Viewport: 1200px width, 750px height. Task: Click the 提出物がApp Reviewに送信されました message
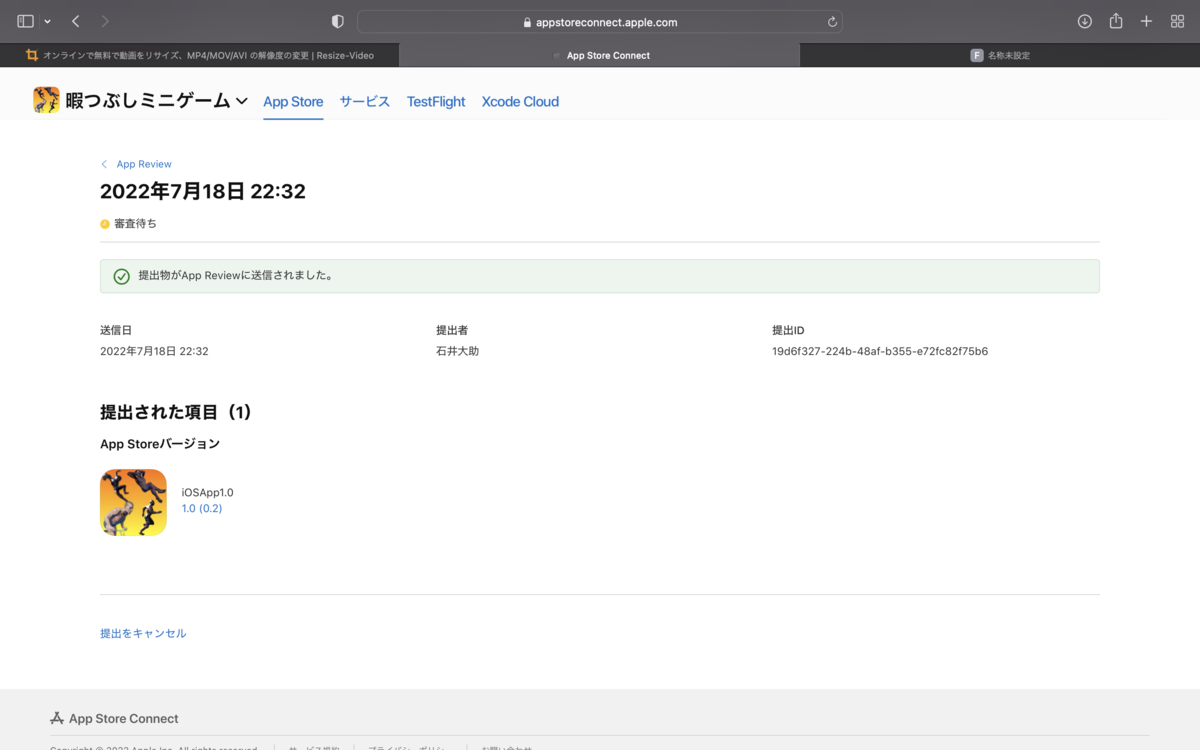(x=236, y=275)
